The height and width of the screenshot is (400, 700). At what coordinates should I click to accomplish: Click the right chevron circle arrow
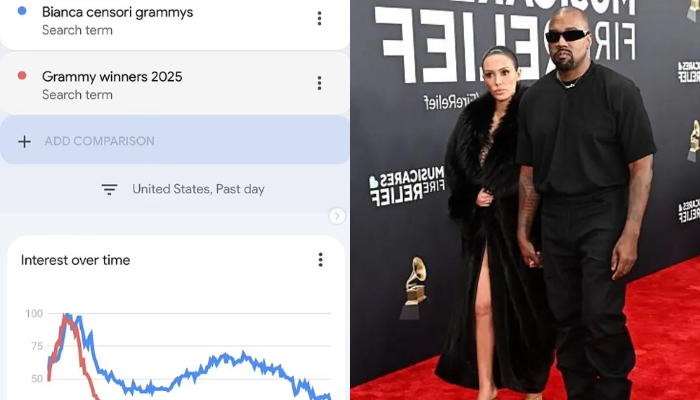337,216
